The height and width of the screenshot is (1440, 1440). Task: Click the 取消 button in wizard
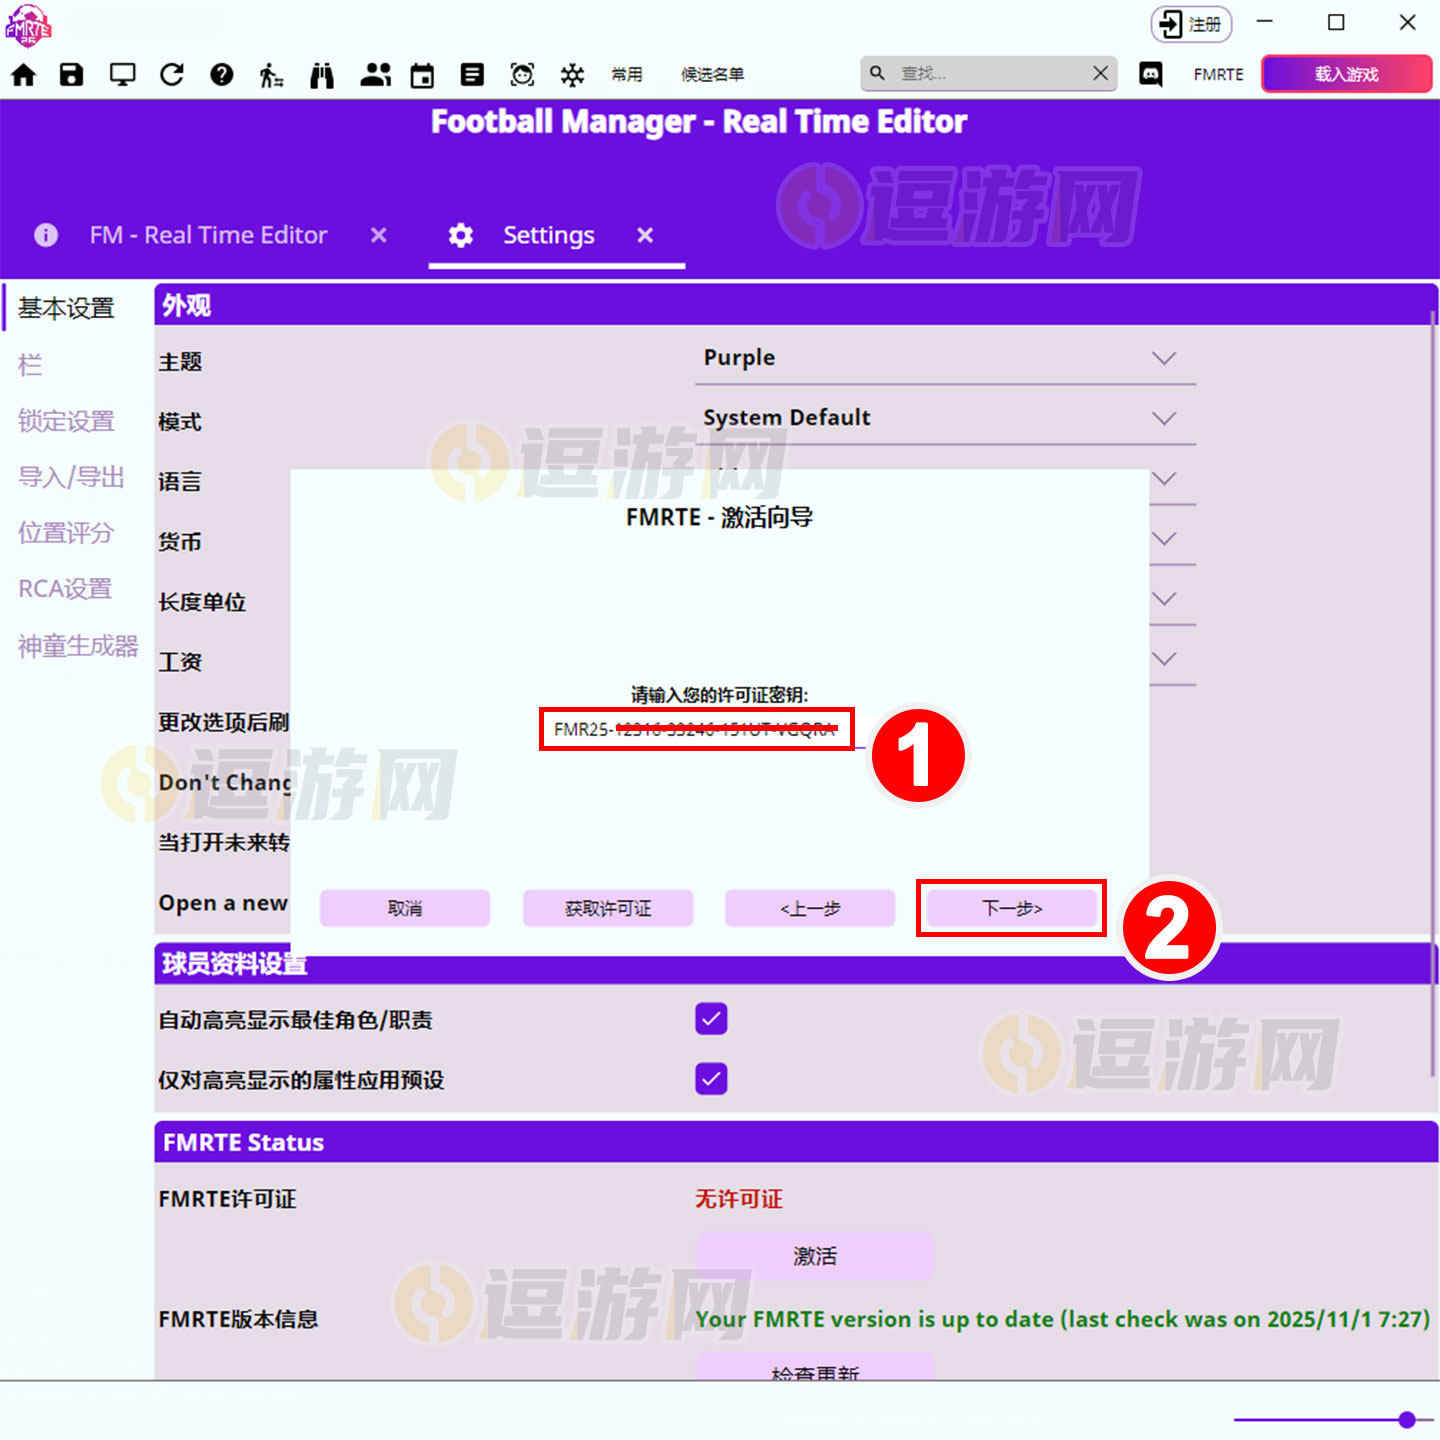[x=405, y=908]
